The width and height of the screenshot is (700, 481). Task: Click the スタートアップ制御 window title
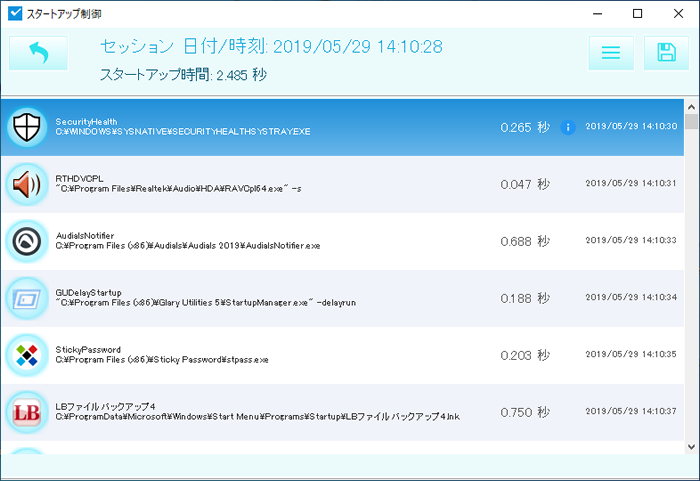[x=64, y=14]
